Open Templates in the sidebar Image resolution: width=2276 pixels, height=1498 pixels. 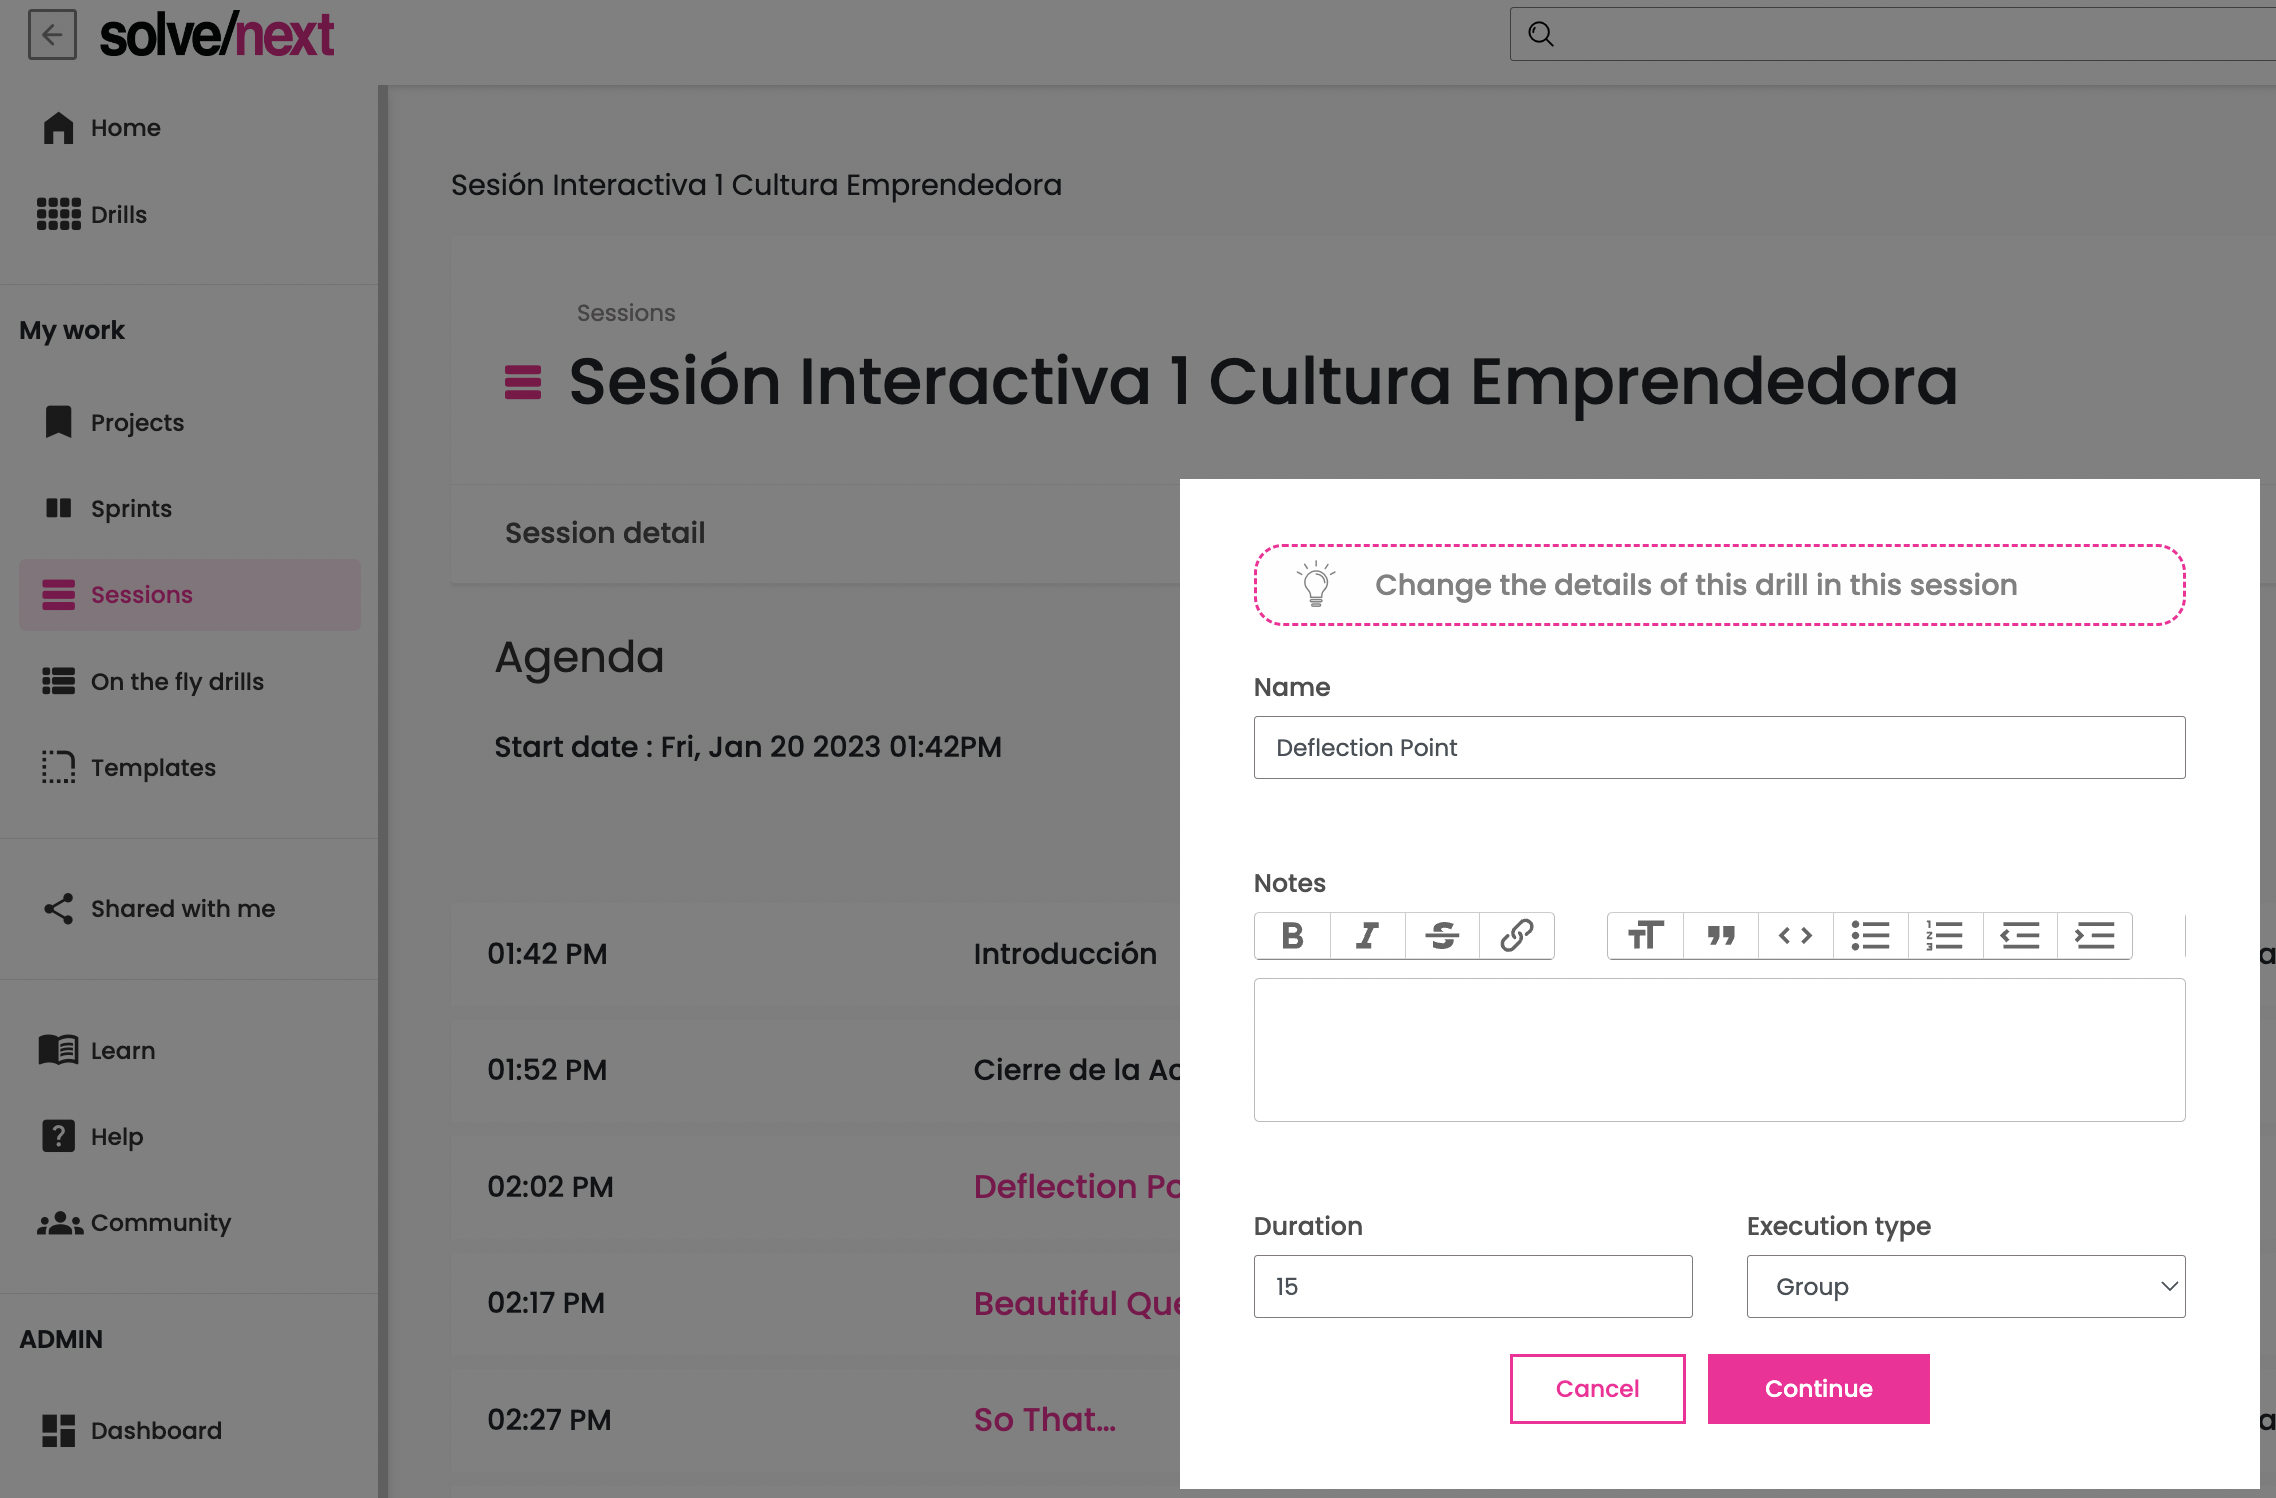[153, 767]
